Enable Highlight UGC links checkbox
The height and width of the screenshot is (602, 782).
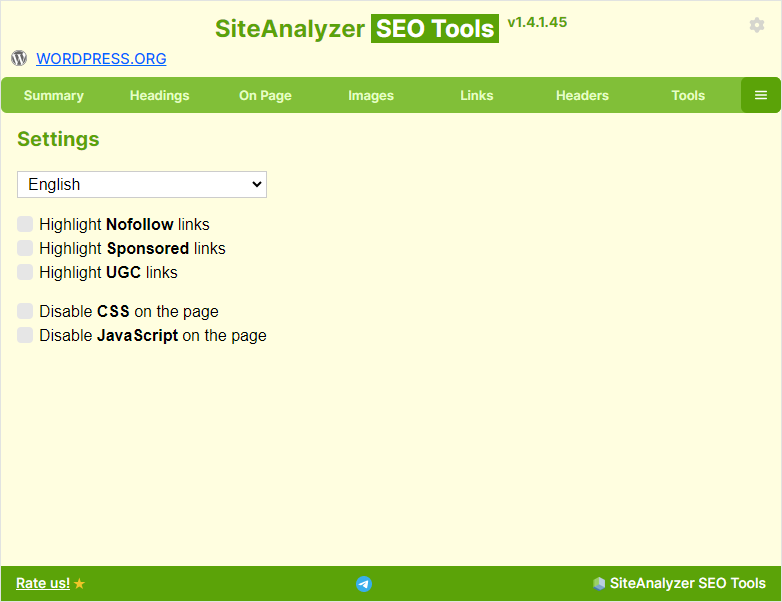(x=25, y=272)
